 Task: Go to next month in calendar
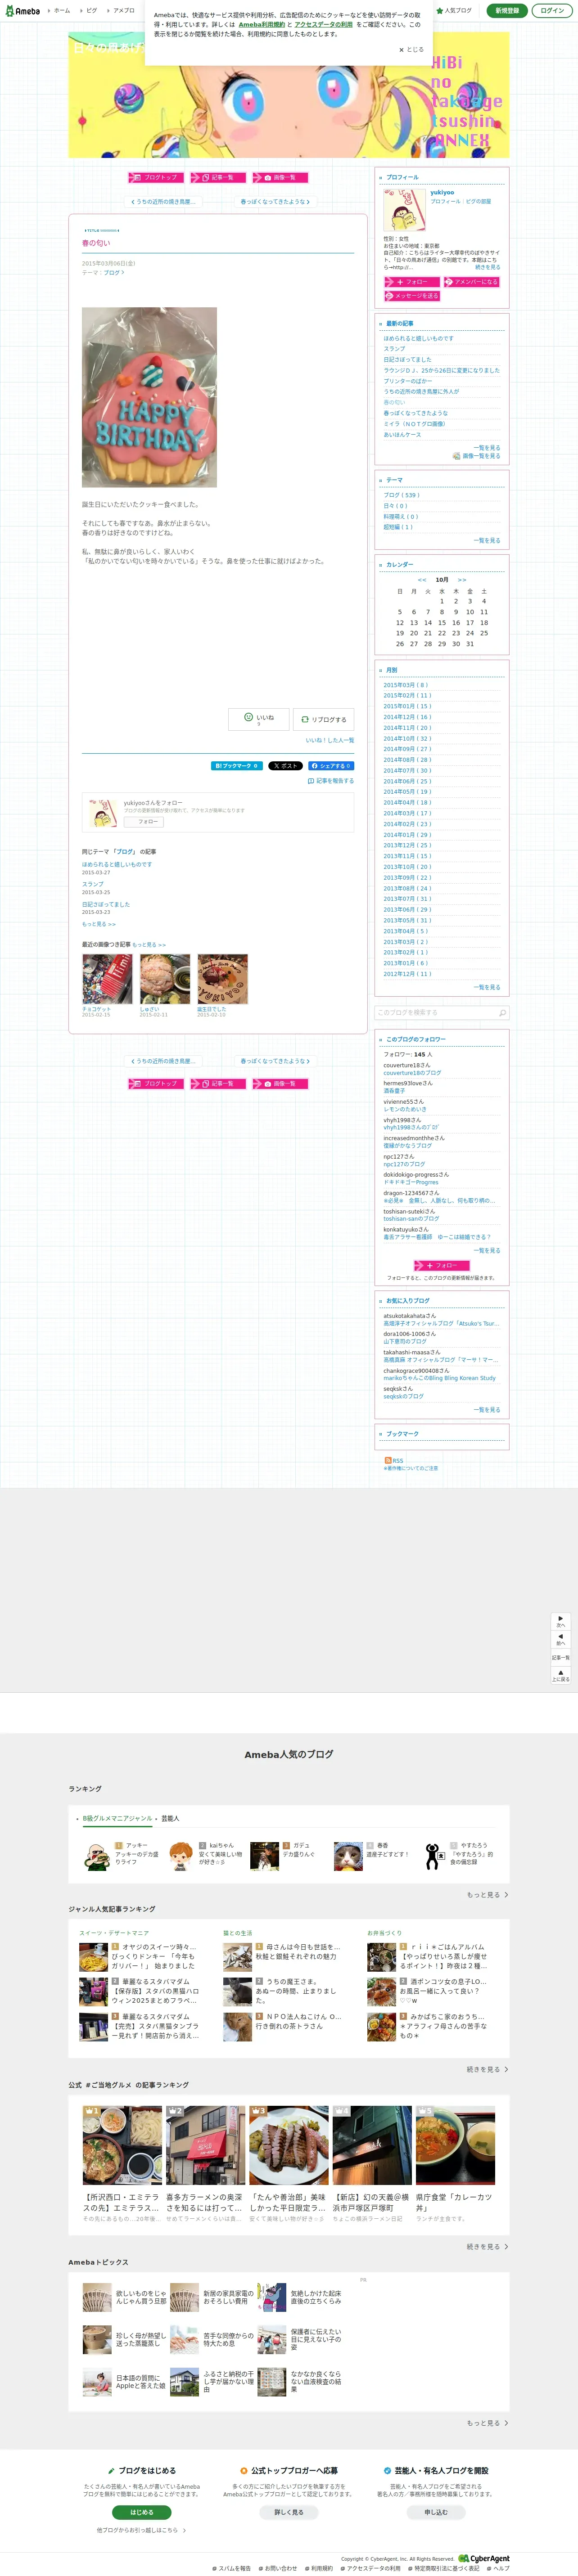click(x=462, y=580)
